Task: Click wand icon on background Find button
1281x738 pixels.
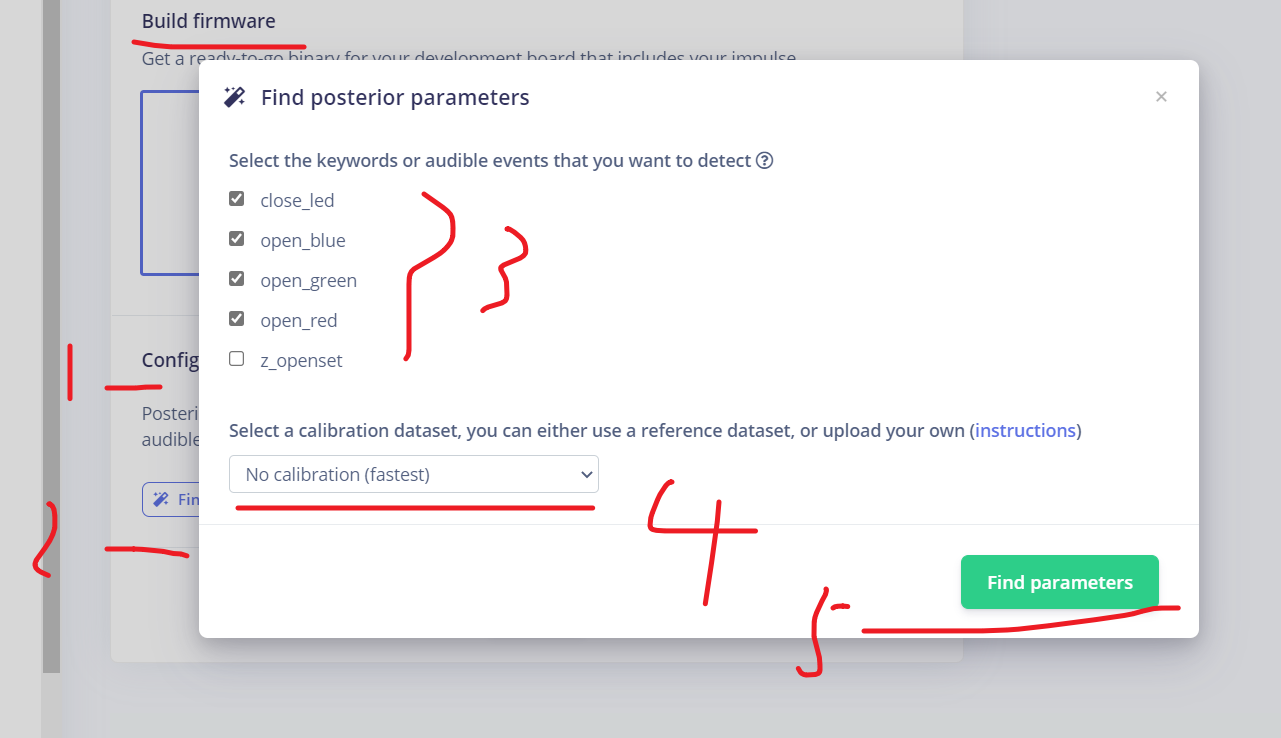Action: [161, 499]
